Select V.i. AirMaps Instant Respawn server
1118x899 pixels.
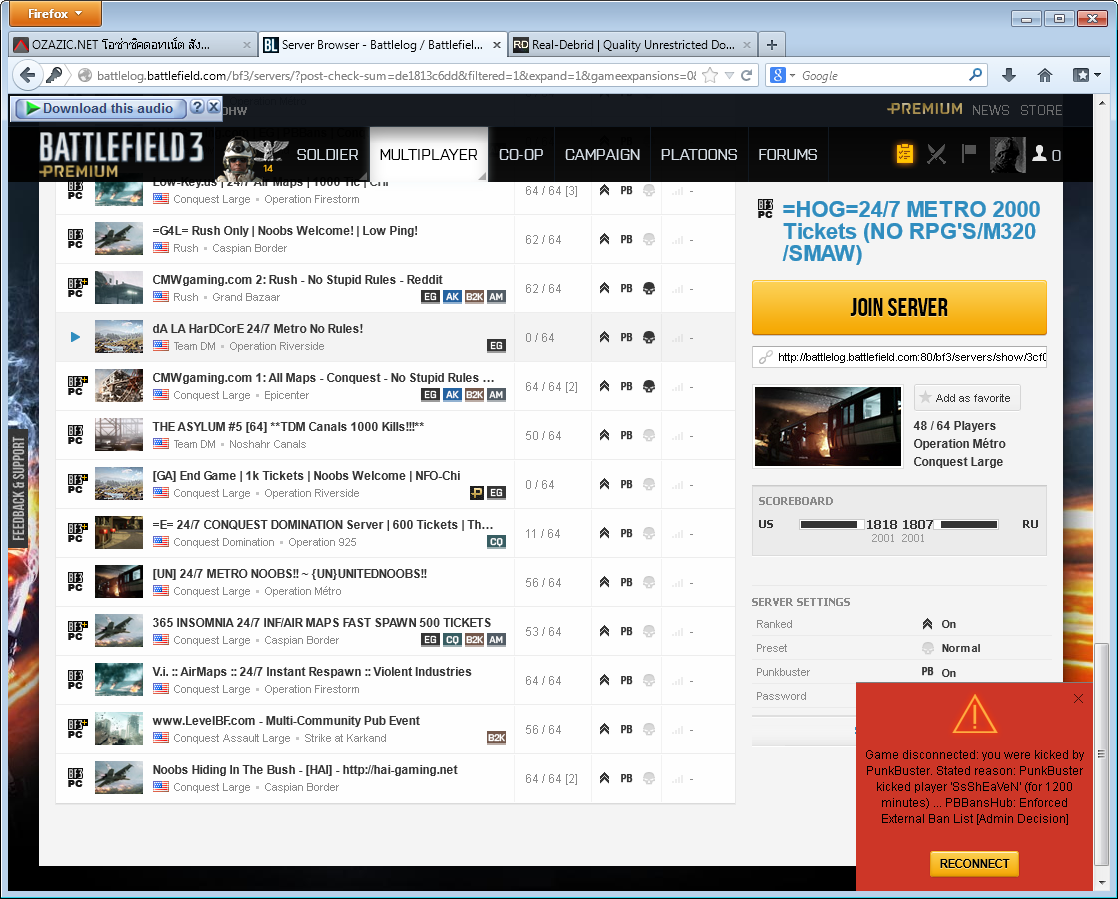pos(395,681)
